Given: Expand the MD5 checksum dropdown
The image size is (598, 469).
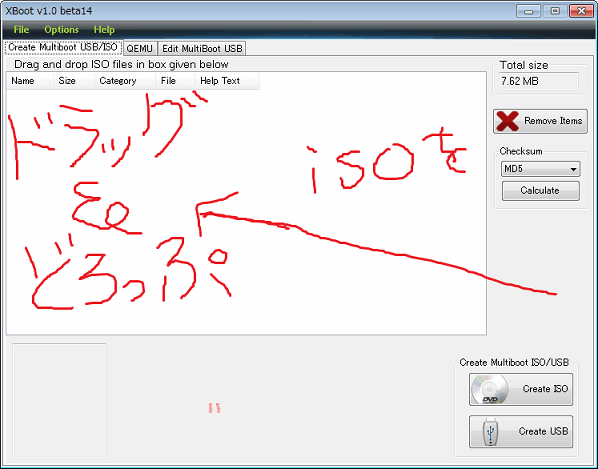Looking at the screenshot, I should (540, 169).
